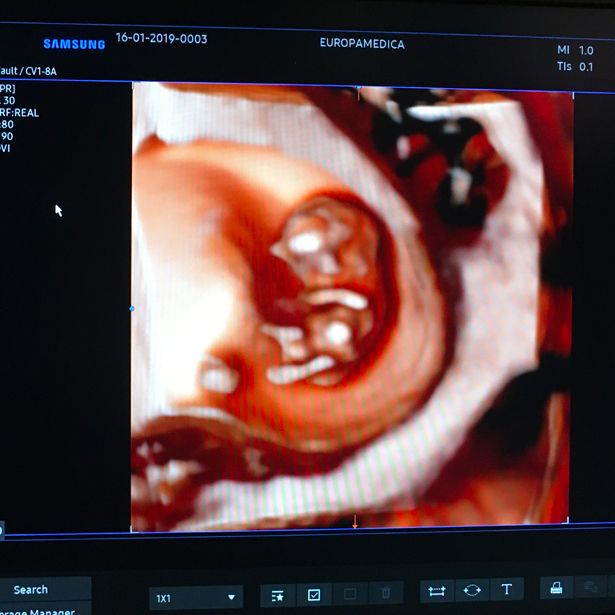The height and width of the screenshot is (615, 615).
Task: Click the Search button
Action: coord(30,590)
